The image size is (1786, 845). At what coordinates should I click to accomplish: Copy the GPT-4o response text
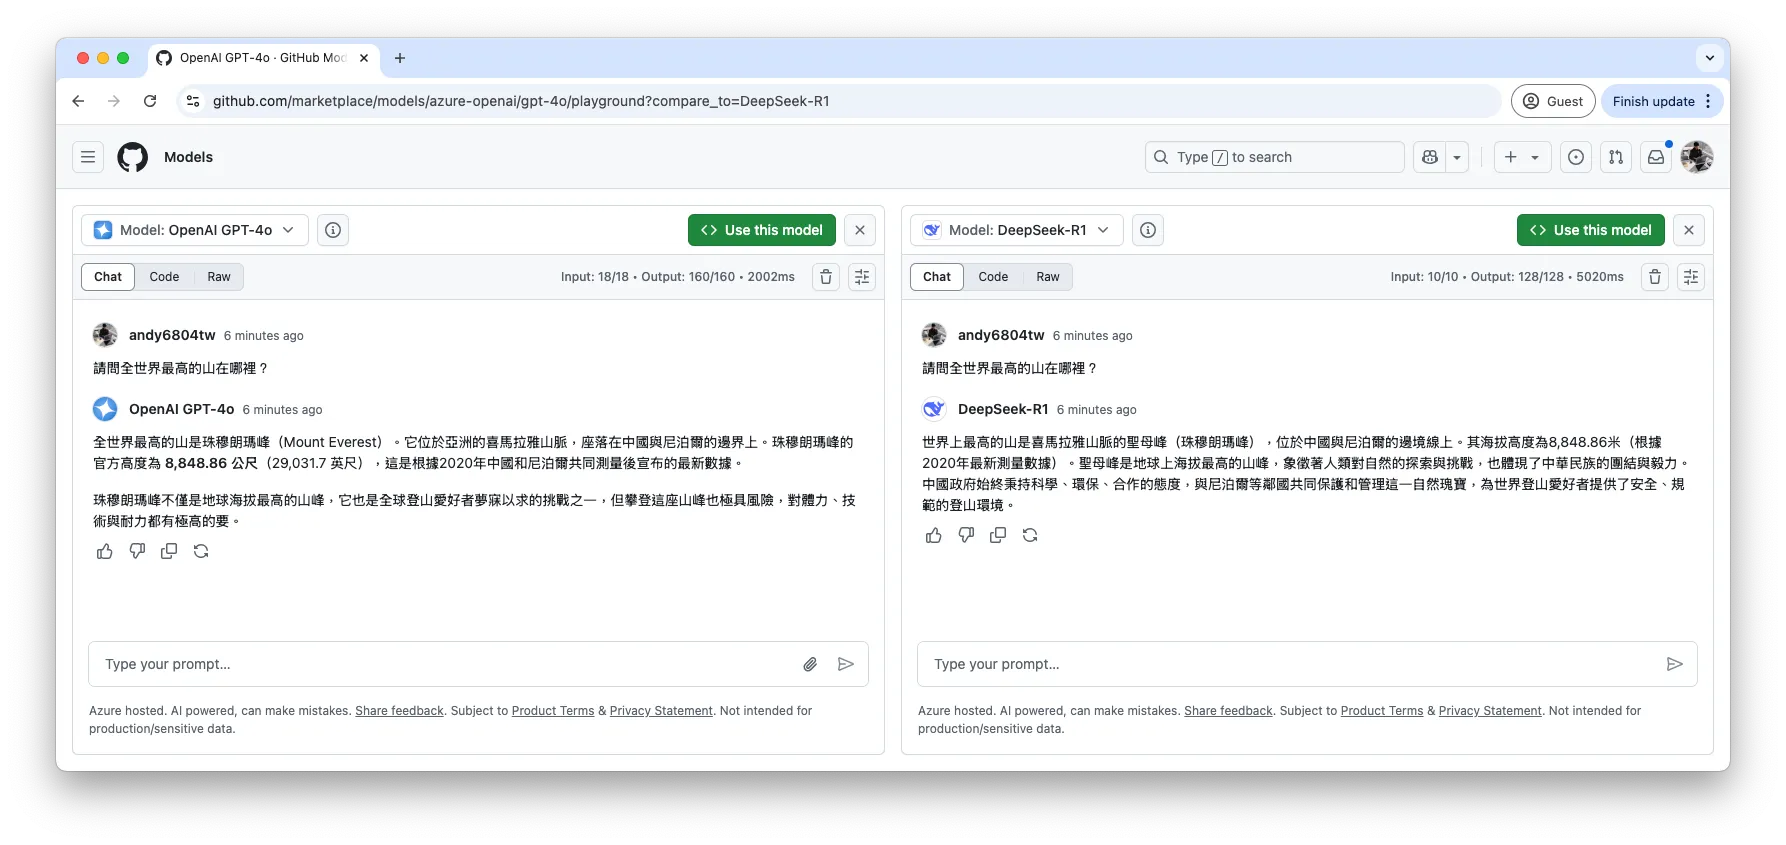(169, 551)
